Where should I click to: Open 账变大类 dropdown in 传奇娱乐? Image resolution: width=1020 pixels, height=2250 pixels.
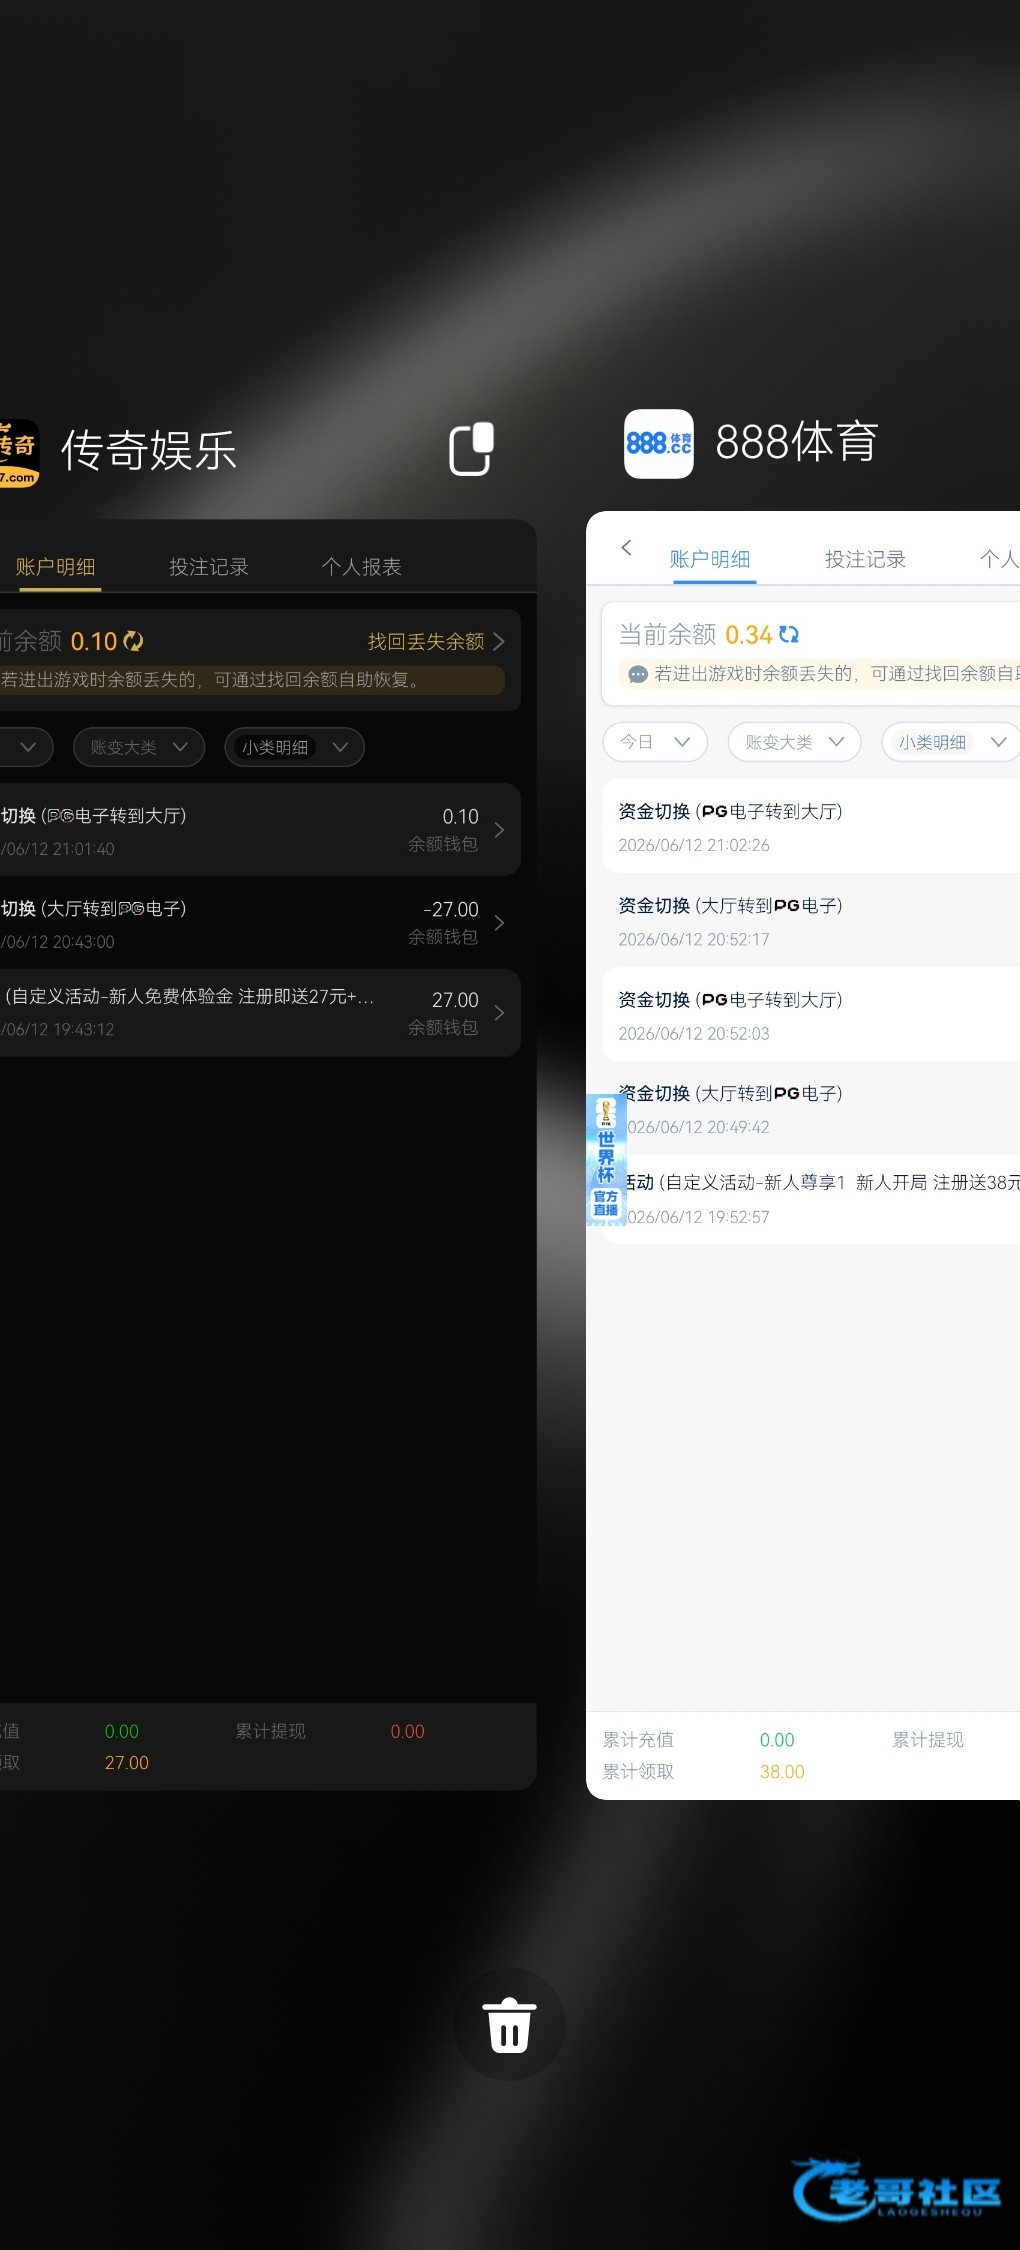point(139,747)
